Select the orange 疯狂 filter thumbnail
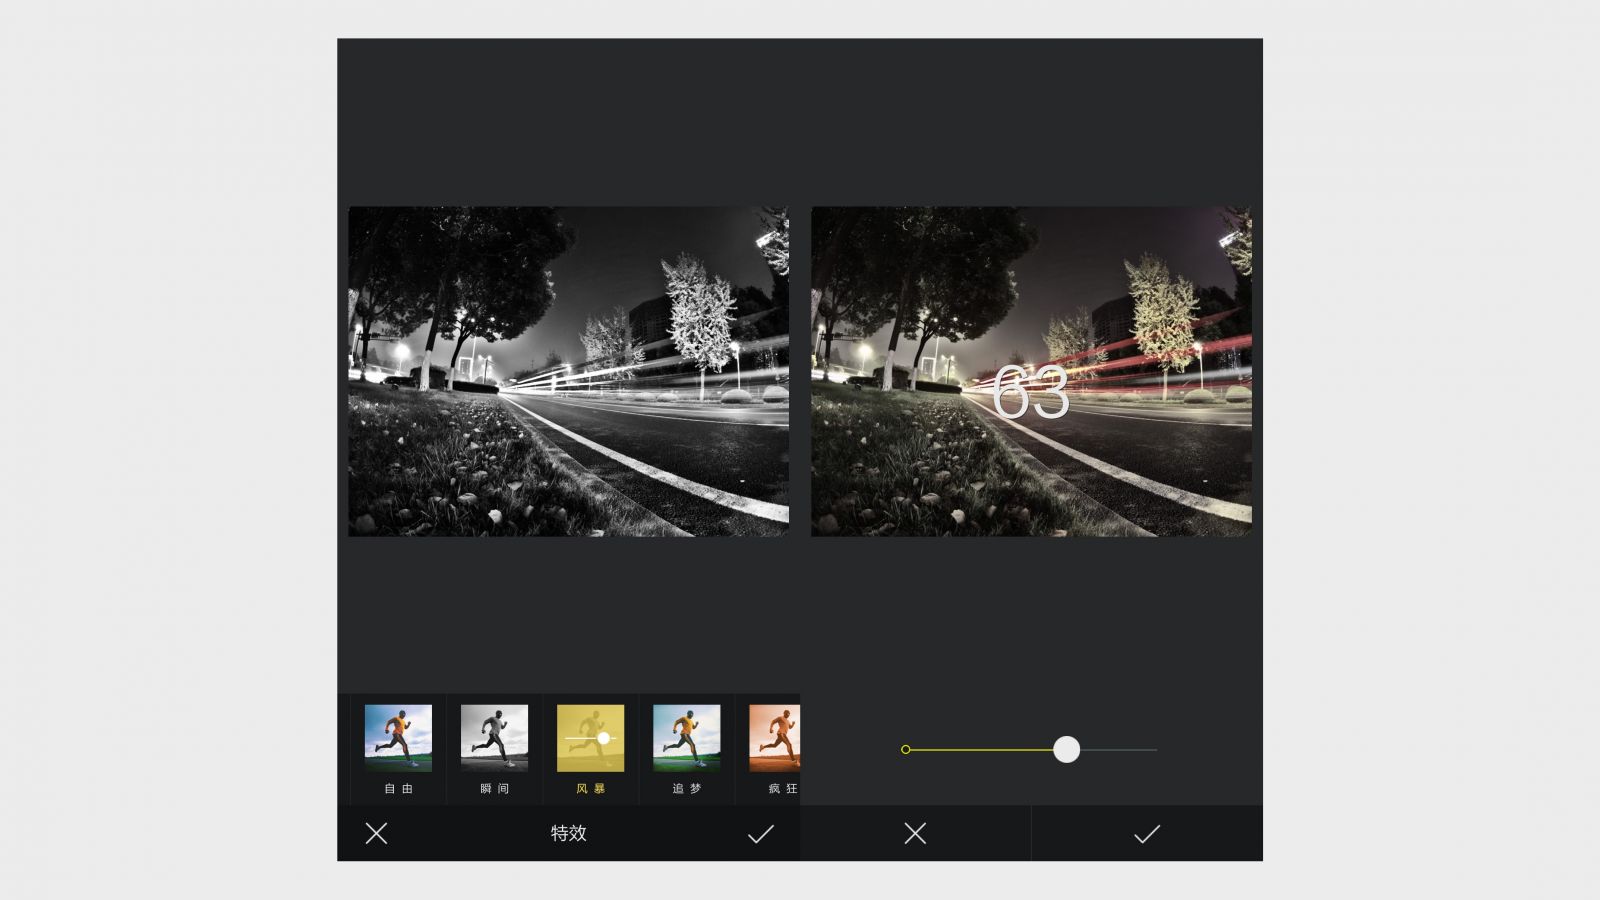Viewport: 1600px width, 900px height. tap(774, 738)
